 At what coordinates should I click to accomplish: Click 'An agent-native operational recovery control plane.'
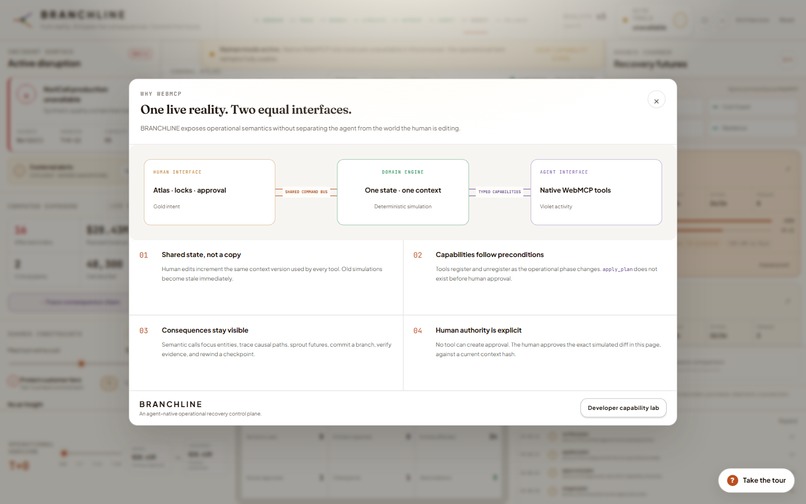coord(200,413)
